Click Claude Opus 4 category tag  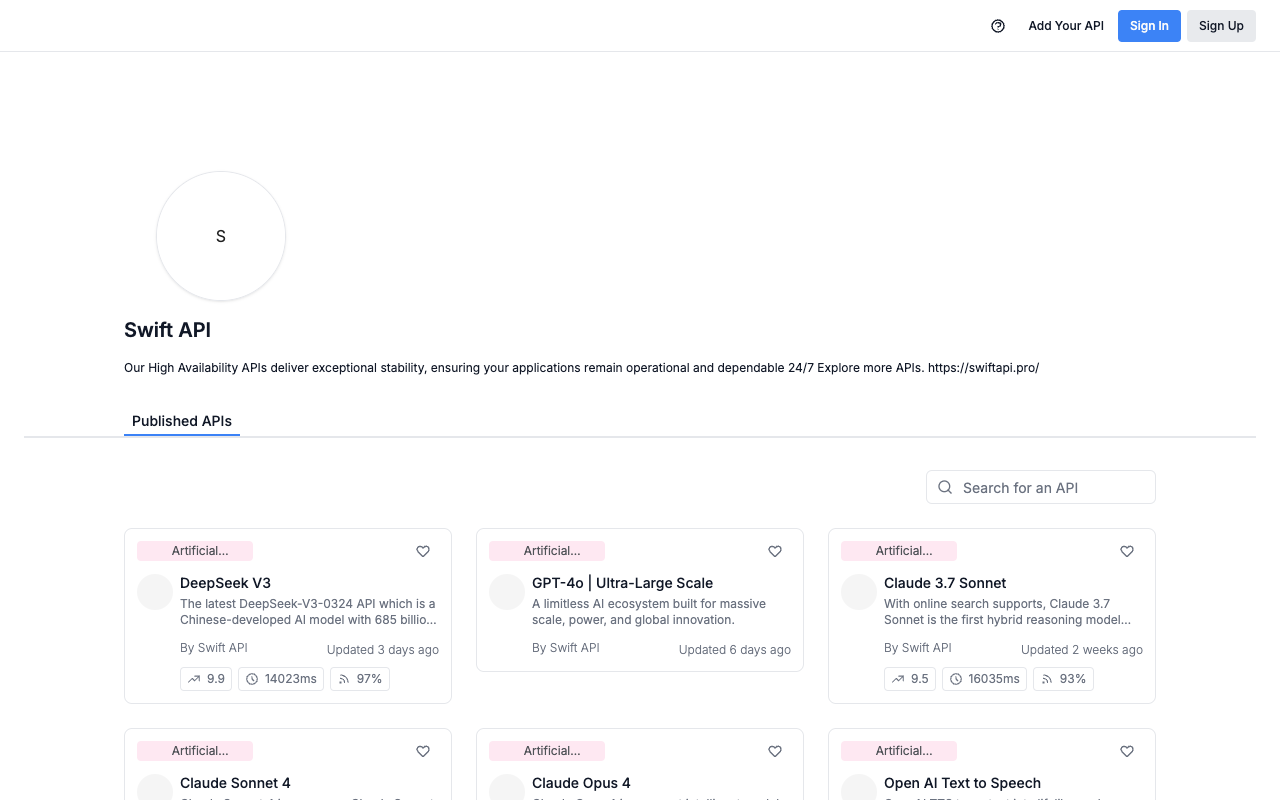pyautogui.click(x=547, y=751)
